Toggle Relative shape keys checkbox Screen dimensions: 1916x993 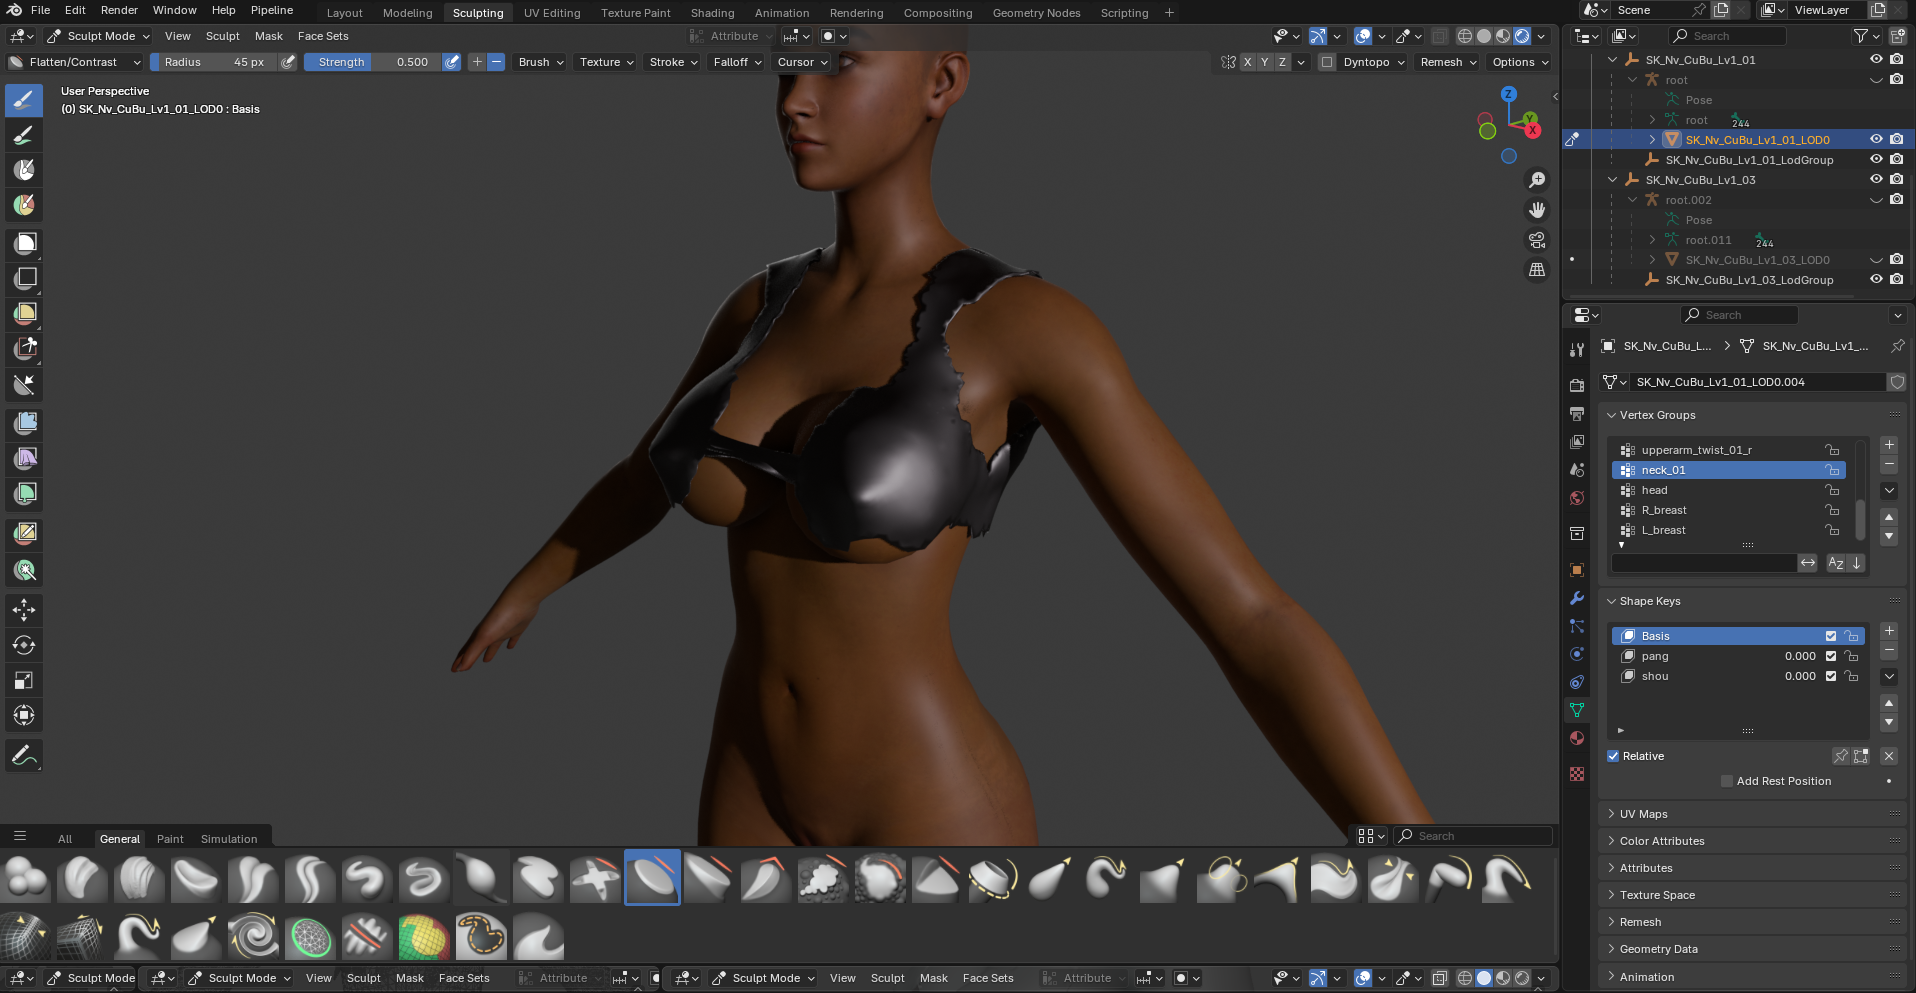point(1613,756)
